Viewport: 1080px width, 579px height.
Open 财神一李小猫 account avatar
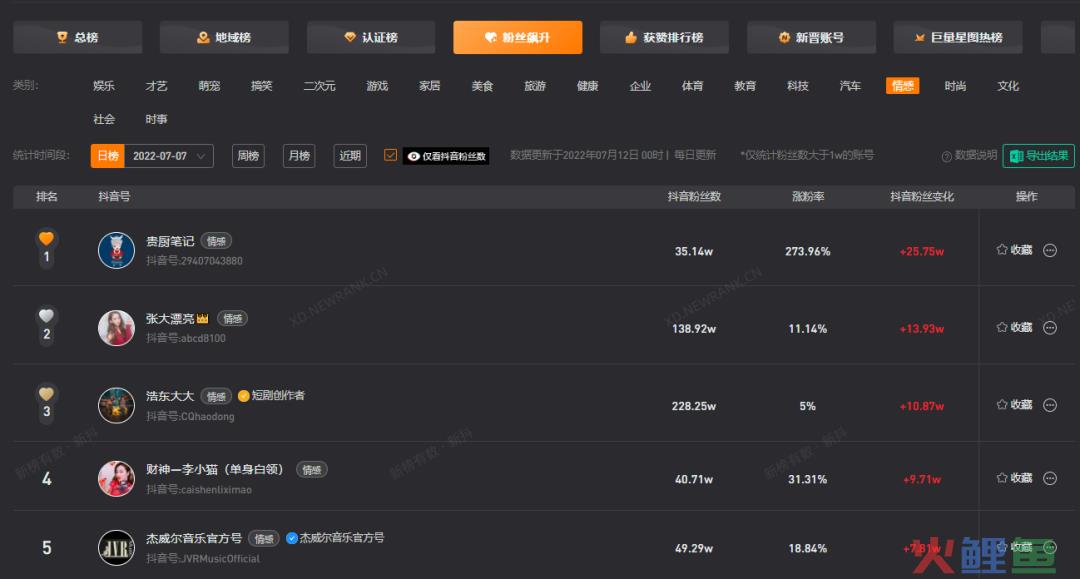click(x=116, y=478)
